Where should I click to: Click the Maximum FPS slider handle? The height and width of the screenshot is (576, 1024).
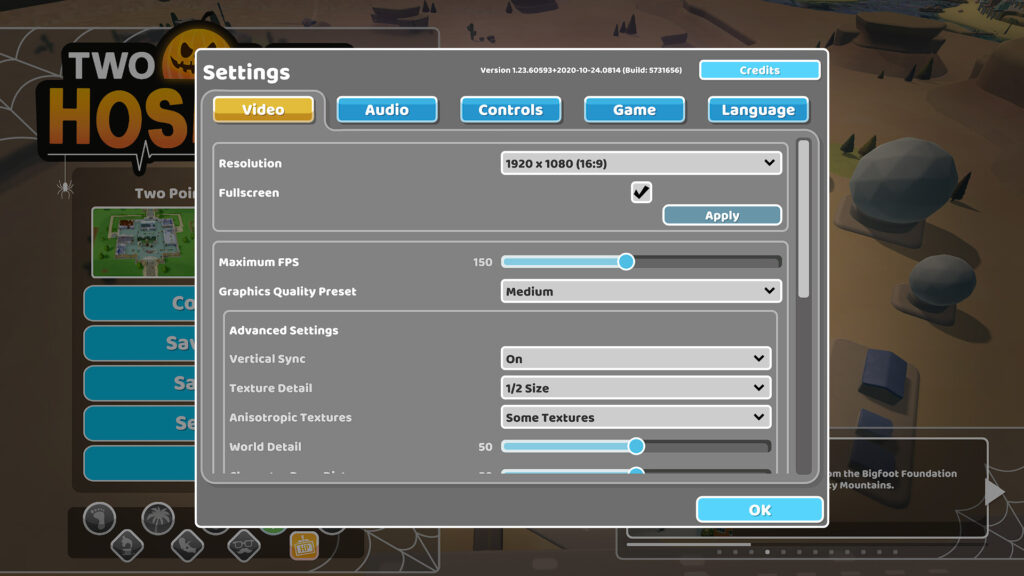point(626,262)
